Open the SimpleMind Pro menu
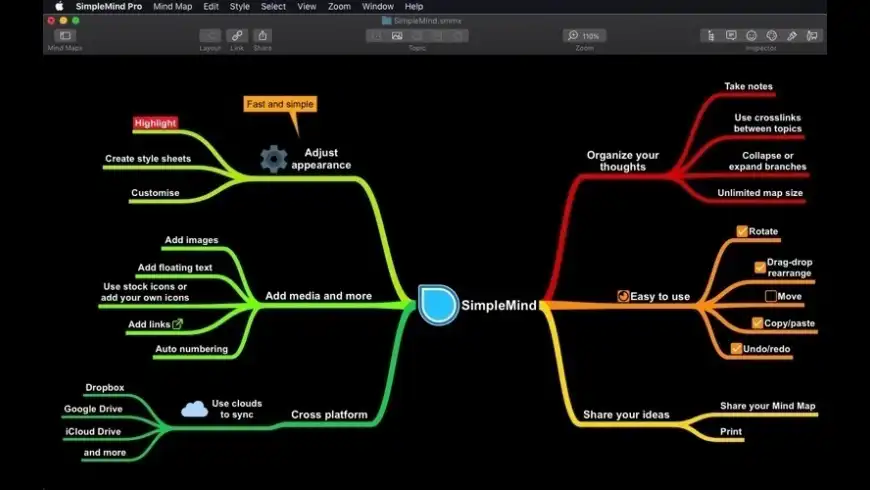The image size is (870, 490). coord(109,7)
